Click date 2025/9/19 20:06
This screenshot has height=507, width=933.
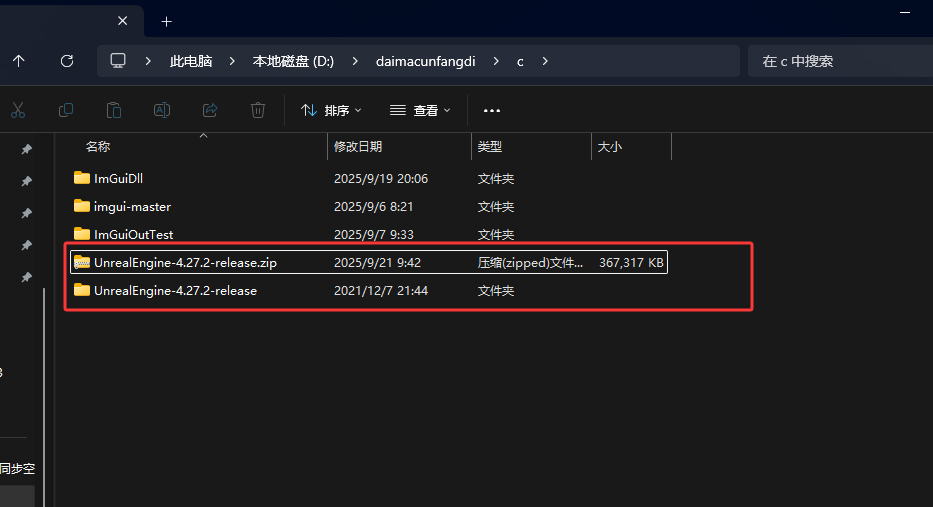pos(381,179)
